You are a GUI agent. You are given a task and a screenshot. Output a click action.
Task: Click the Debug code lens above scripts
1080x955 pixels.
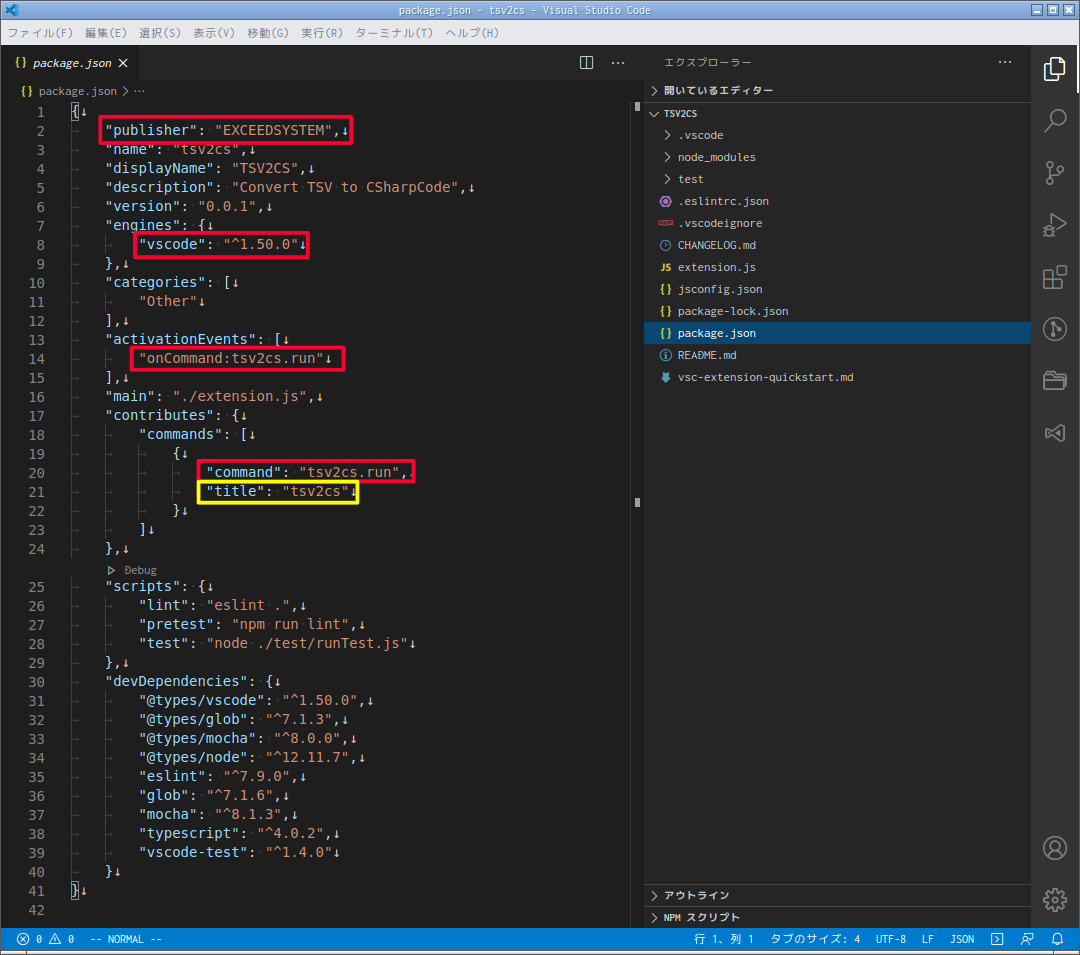[141, 570]
